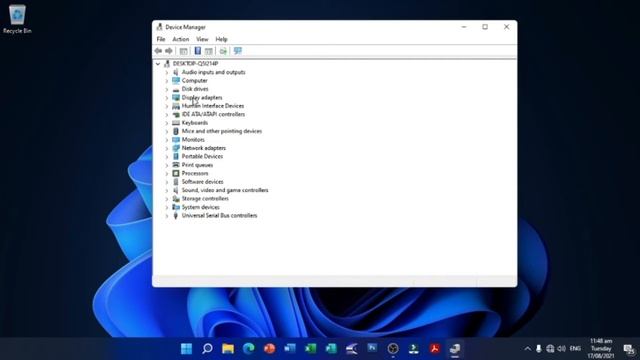Open OBS Studio from the taskbar
Screen dimensions: 640x360
click(393, 349)
